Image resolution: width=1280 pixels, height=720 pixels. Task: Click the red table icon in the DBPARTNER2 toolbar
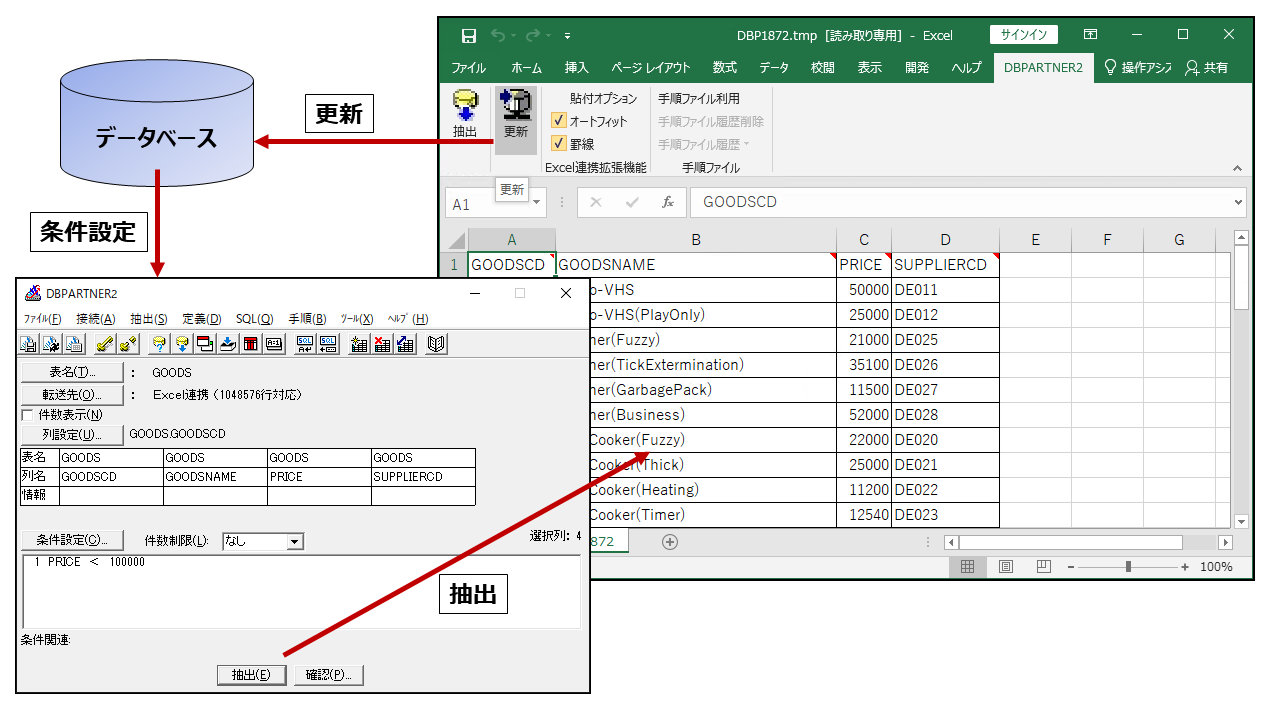tap(251, 344)
